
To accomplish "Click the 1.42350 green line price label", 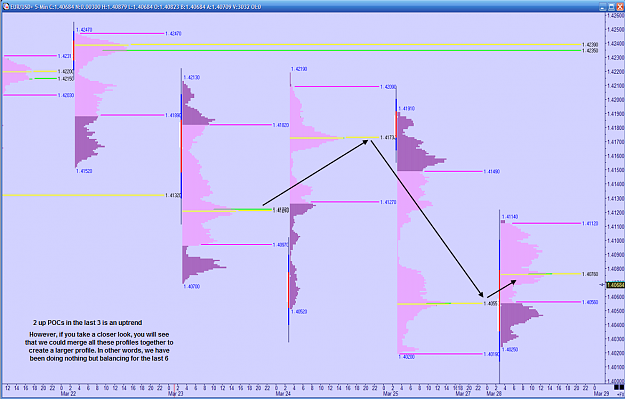I will (590, 51).
